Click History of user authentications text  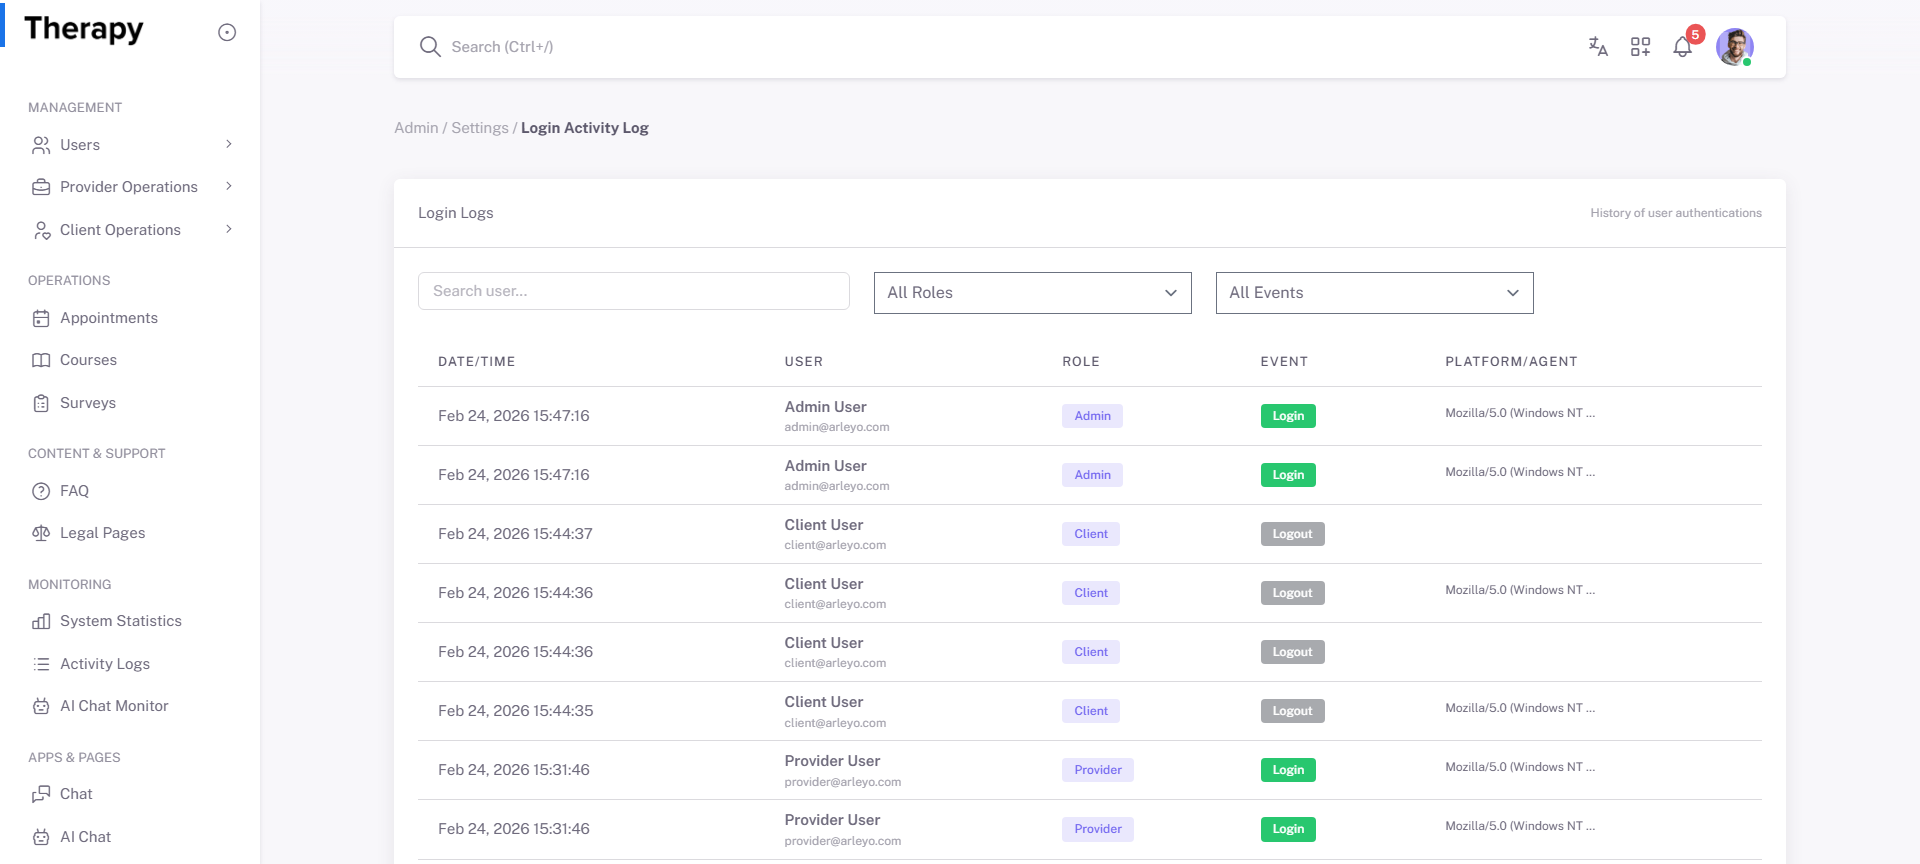point(1676,213)
